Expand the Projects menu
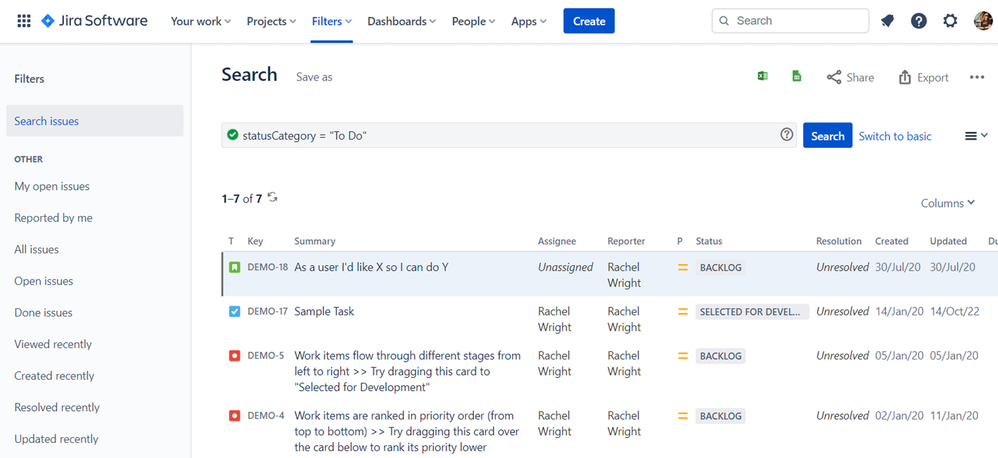The image size is (998, 458). pos(271,21)
